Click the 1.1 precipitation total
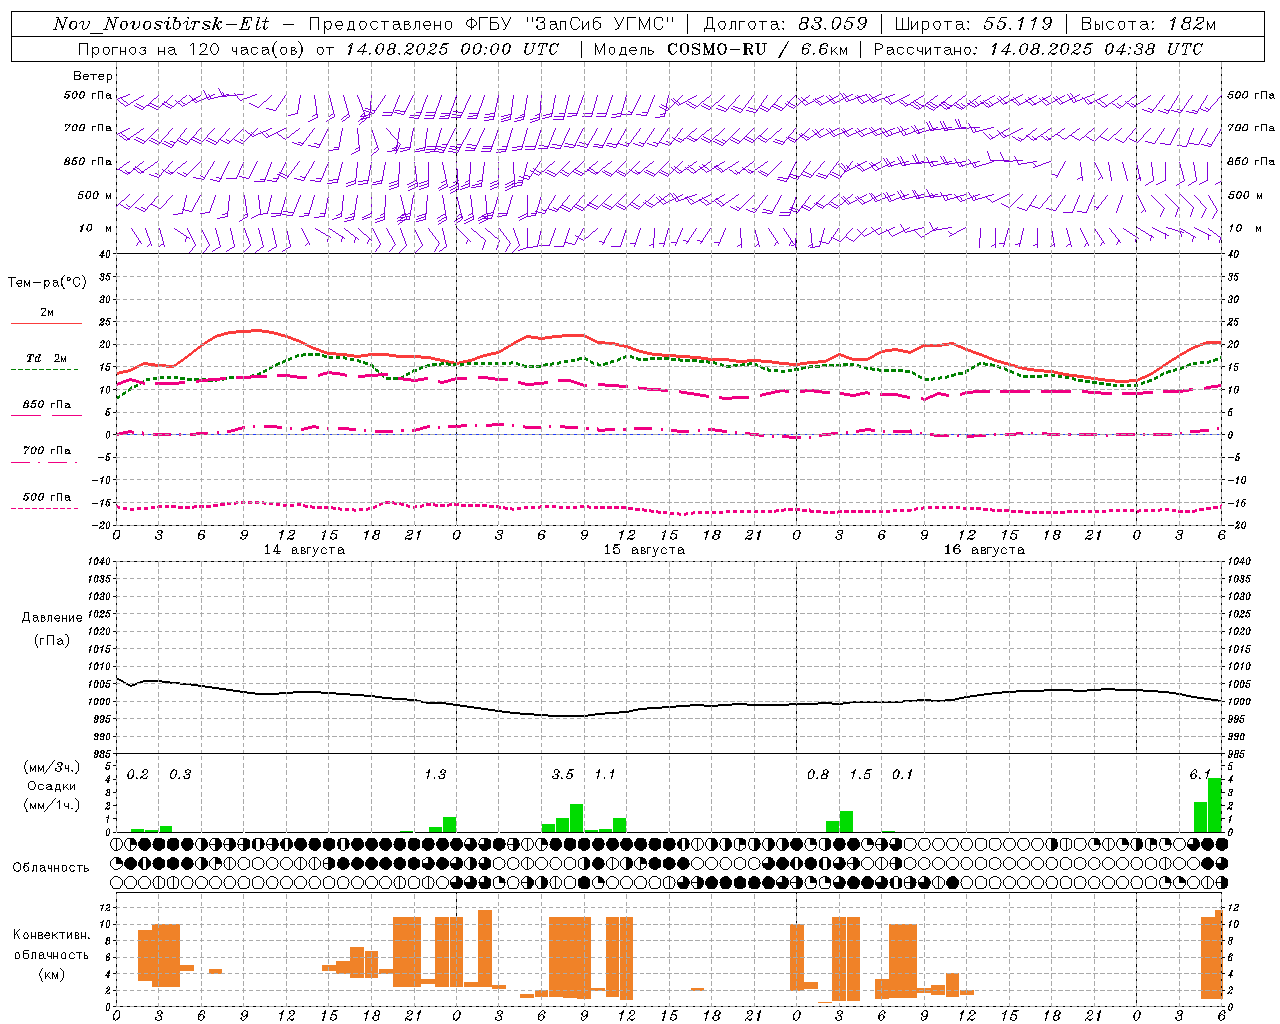This screenshot has height=1024, width=1280. pos(605,775)
